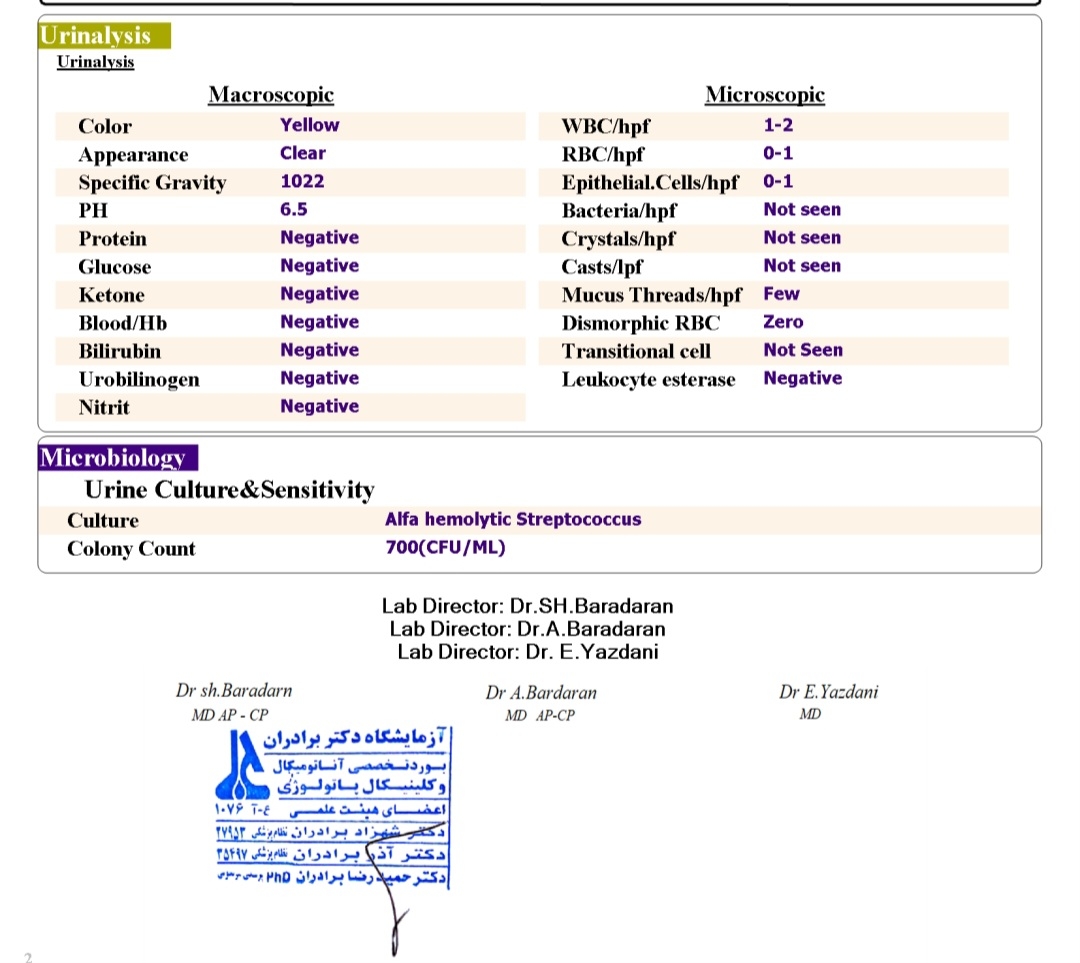Click the Lab Director Dr. E.Yazdani line

pos(528,652)
